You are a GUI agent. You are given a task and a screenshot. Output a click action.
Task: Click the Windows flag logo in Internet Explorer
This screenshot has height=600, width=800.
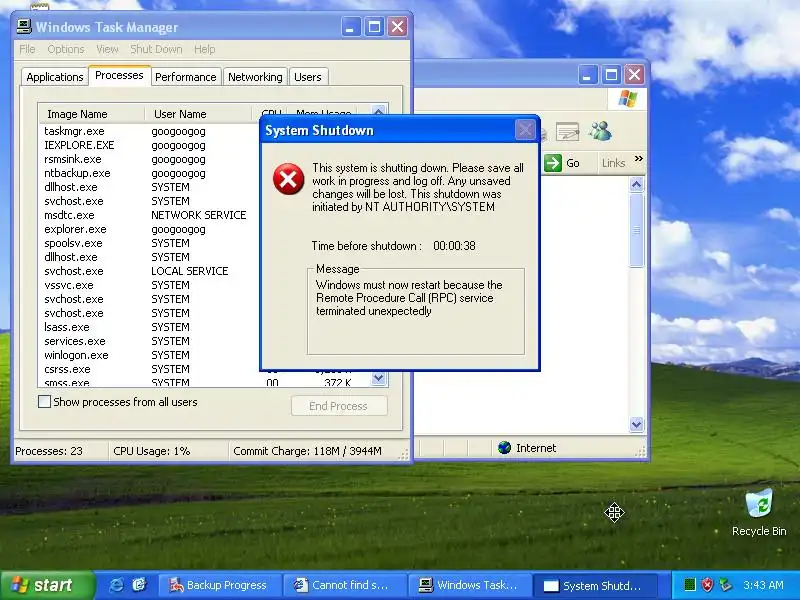click(628, 98)
